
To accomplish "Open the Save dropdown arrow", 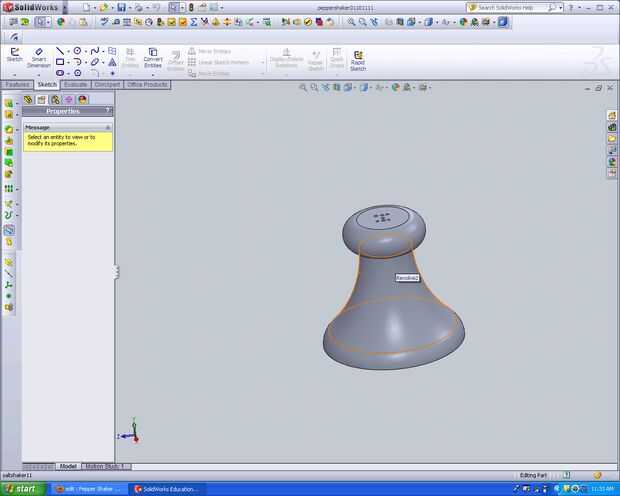I will [129, 8].
